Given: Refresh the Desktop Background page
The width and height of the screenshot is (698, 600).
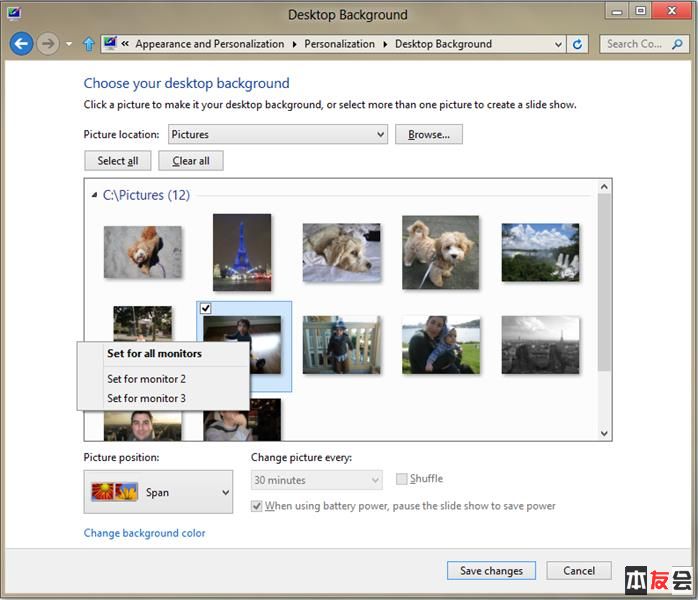Looking at the screenshot, I should point(577,44).
